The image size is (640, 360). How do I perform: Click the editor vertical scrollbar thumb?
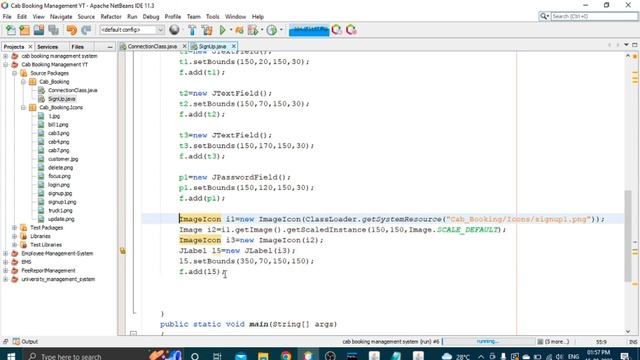tap(628, 236)
